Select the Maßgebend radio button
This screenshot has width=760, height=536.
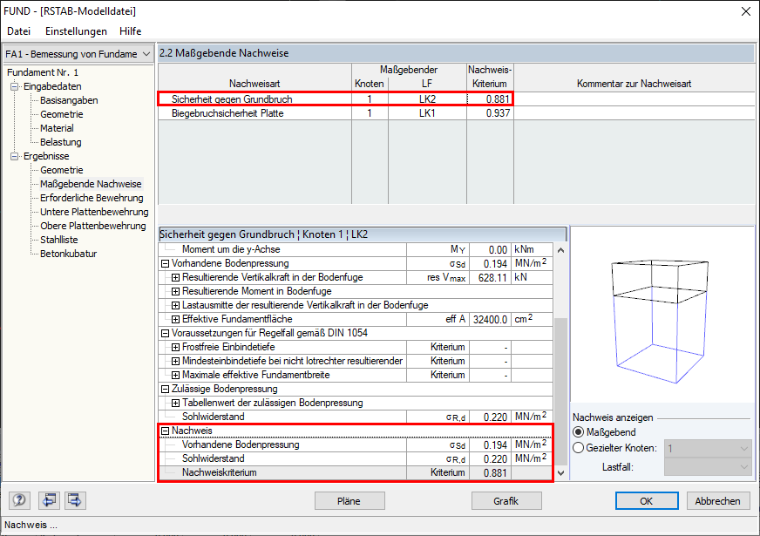[x=578, y=432]
